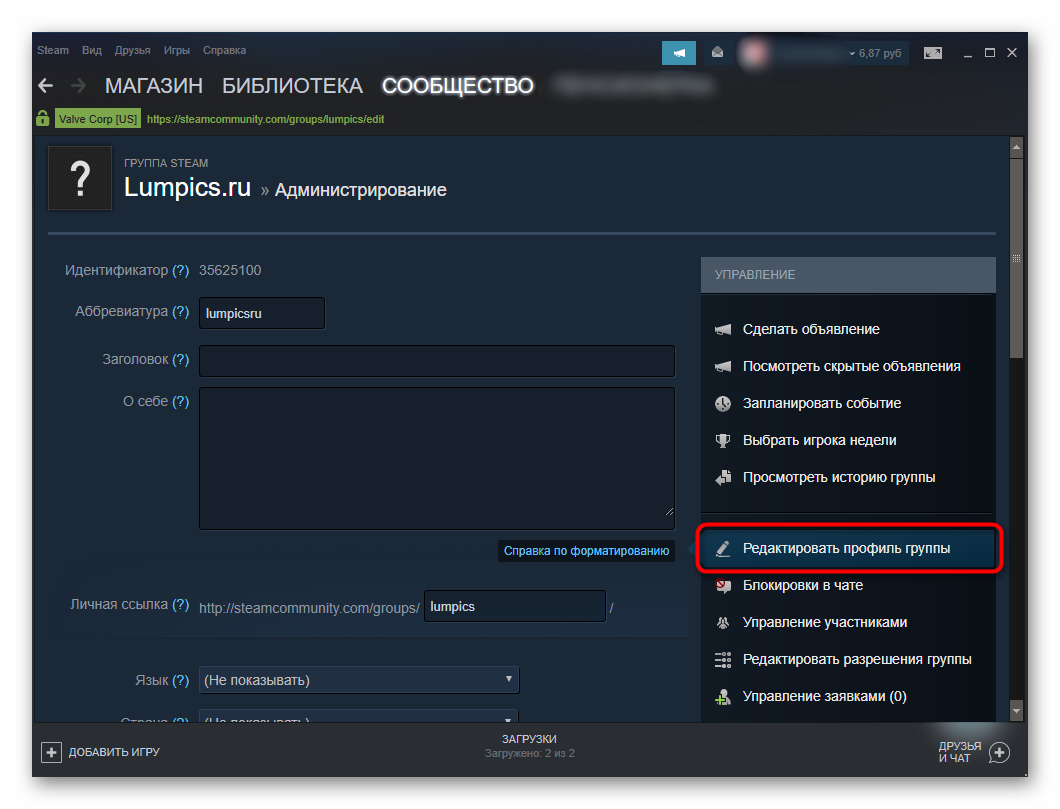
Task: Click the page scrollbar up arrow
Action: (1016, 146)
